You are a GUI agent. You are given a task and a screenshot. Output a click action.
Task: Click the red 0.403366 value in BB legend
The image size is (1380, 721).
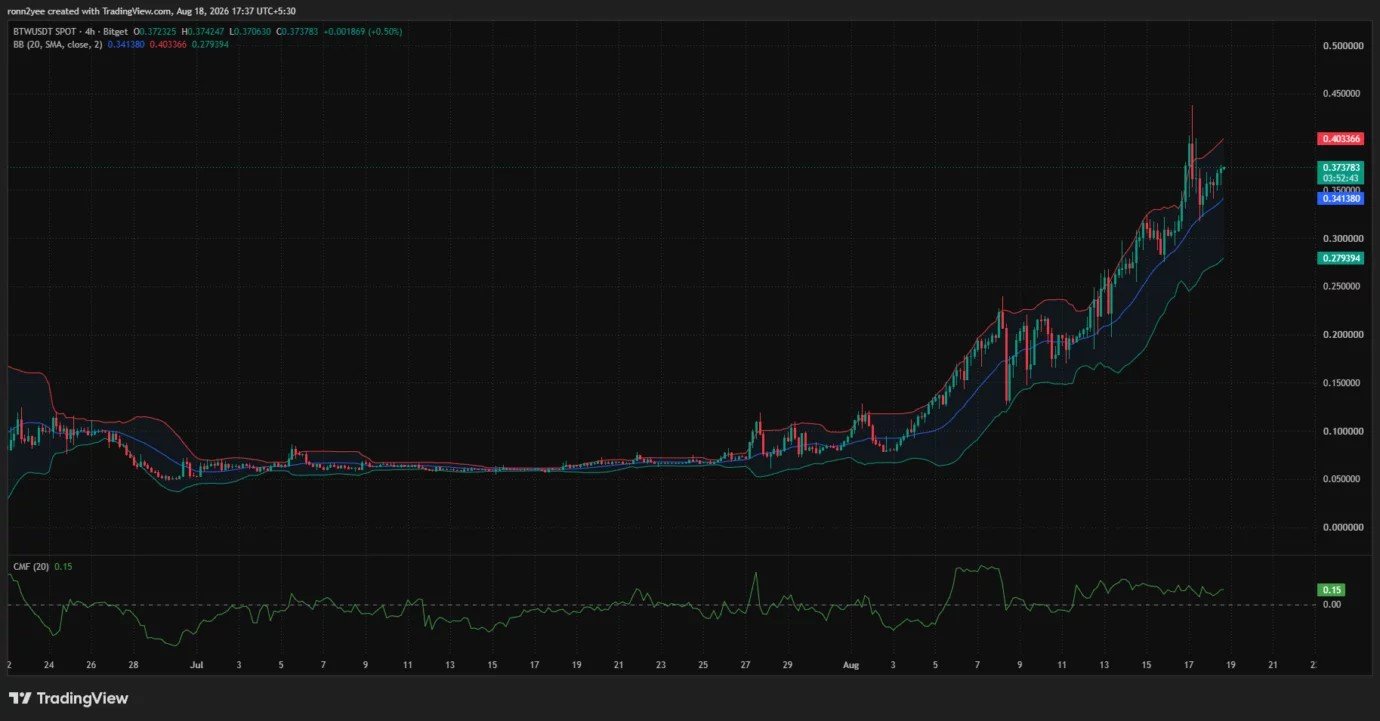166,44
